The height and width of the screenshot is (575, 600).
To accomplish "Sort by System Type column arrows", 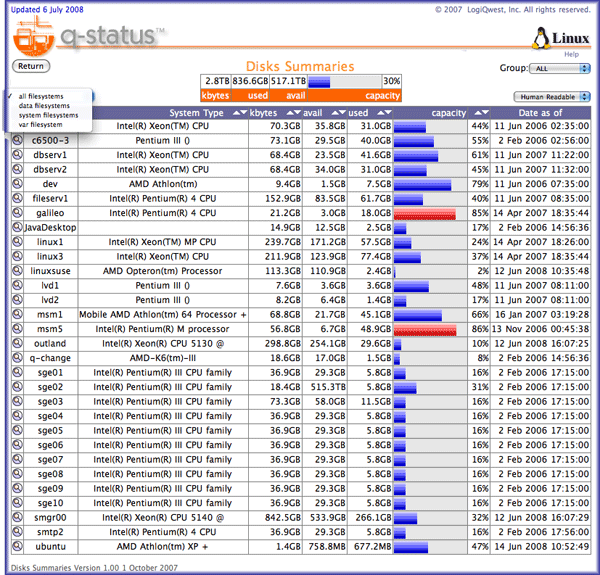I will 240,113.
